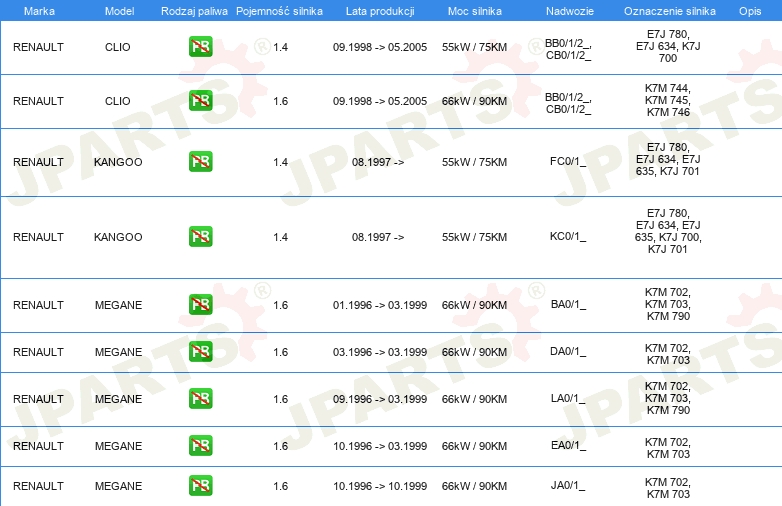The width and height of the screenshot is (782, 506).
Task: Click fuel icon in the MEGANE DA0/1_ row
Action: 200,351
